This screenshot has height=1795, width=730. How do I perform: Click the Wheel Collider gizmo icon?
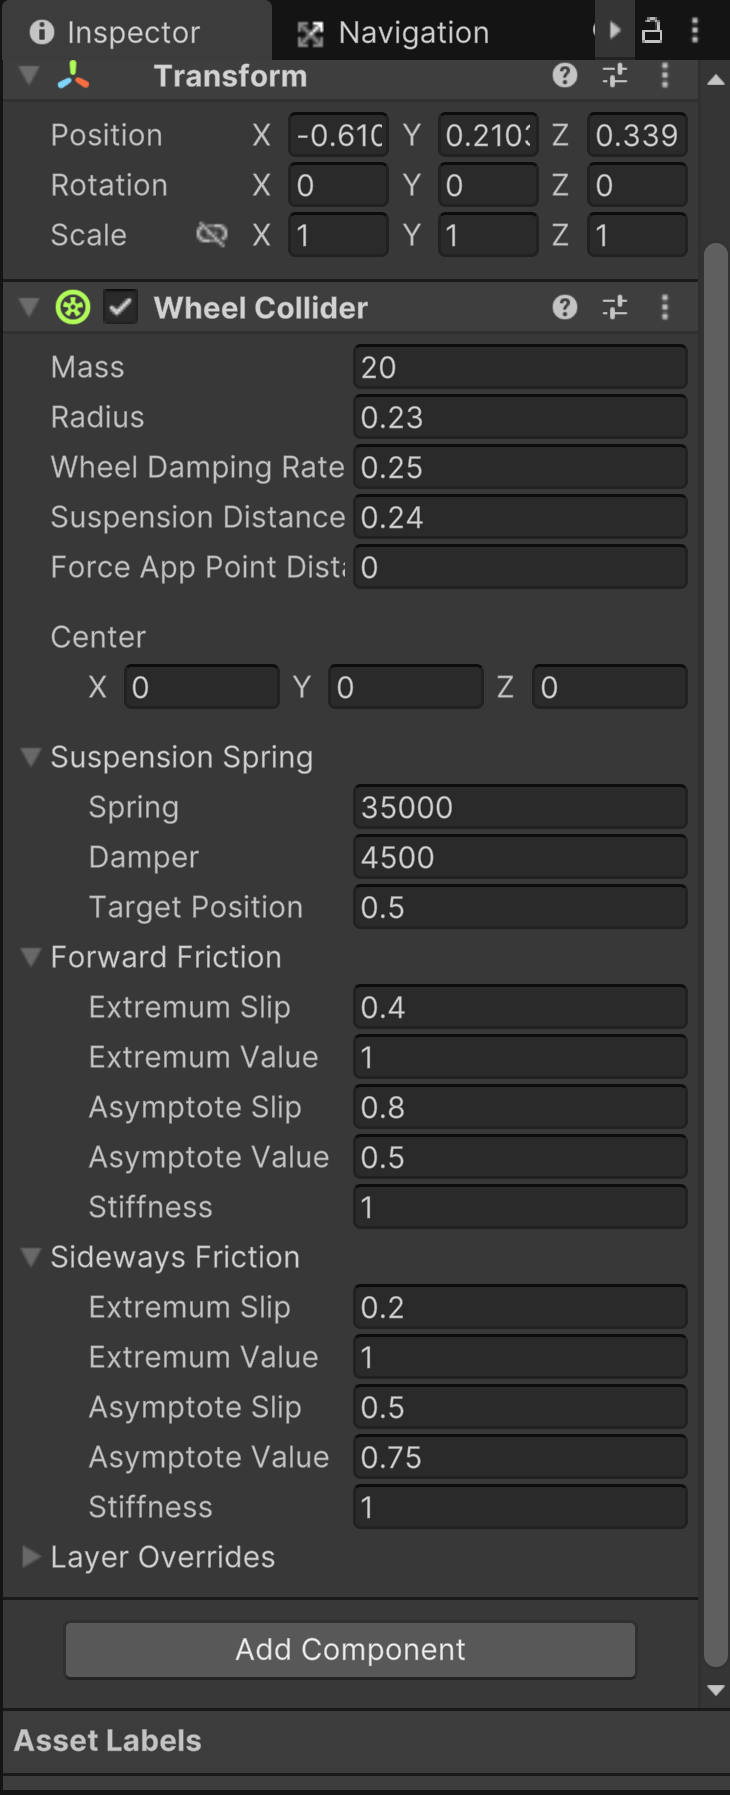72,307
